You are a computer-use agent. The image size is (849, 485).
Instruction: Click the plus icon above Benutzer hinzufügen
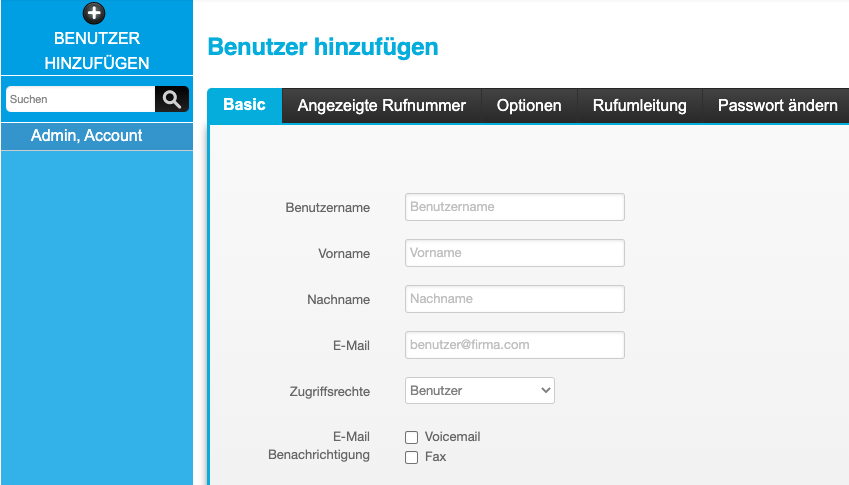pos(94,13)
